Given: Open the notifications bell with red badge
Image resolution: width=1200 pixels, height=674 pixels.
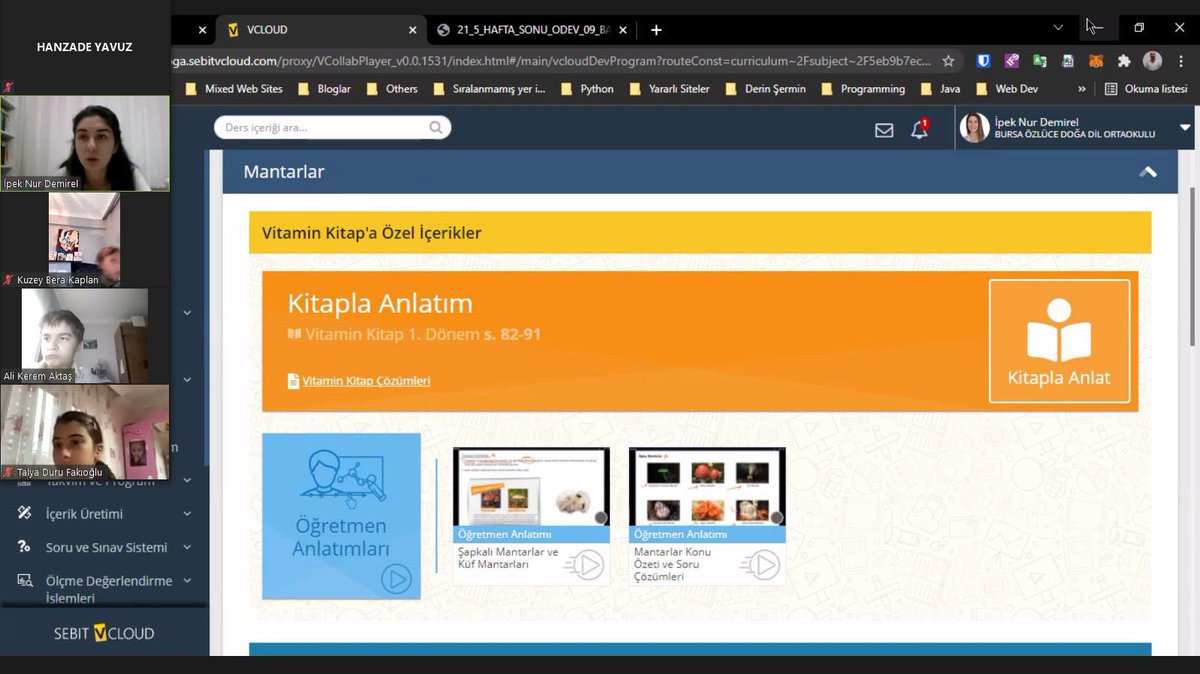Looking at the screenshot, I should (919, 129).
